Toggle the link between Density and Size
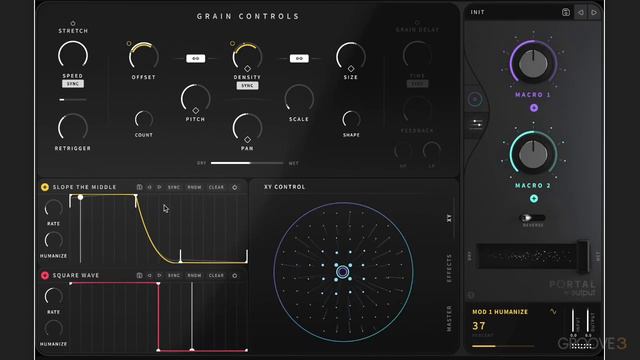Screen dimensions: 640x360 point(299,58)
